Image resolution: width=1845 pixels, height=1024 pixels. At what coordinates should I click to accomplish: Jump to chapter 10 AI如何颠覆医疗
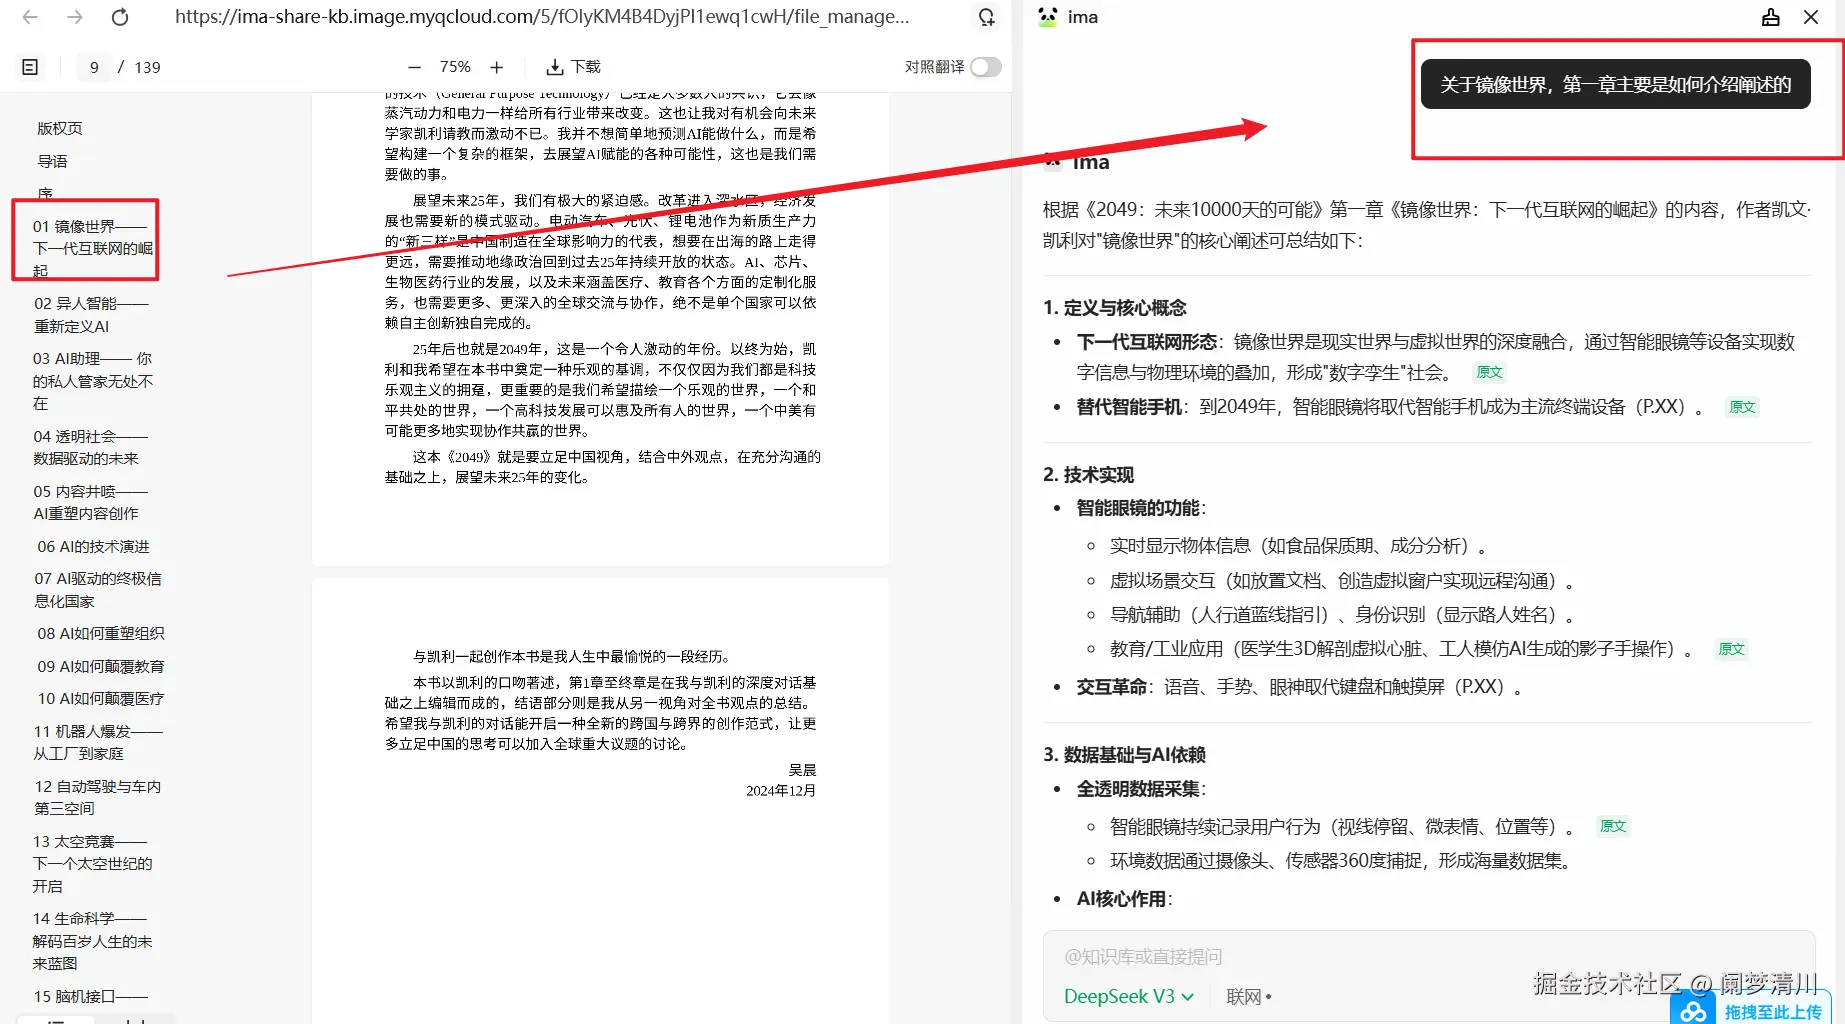pyautogui.click(x=101, y=699)
